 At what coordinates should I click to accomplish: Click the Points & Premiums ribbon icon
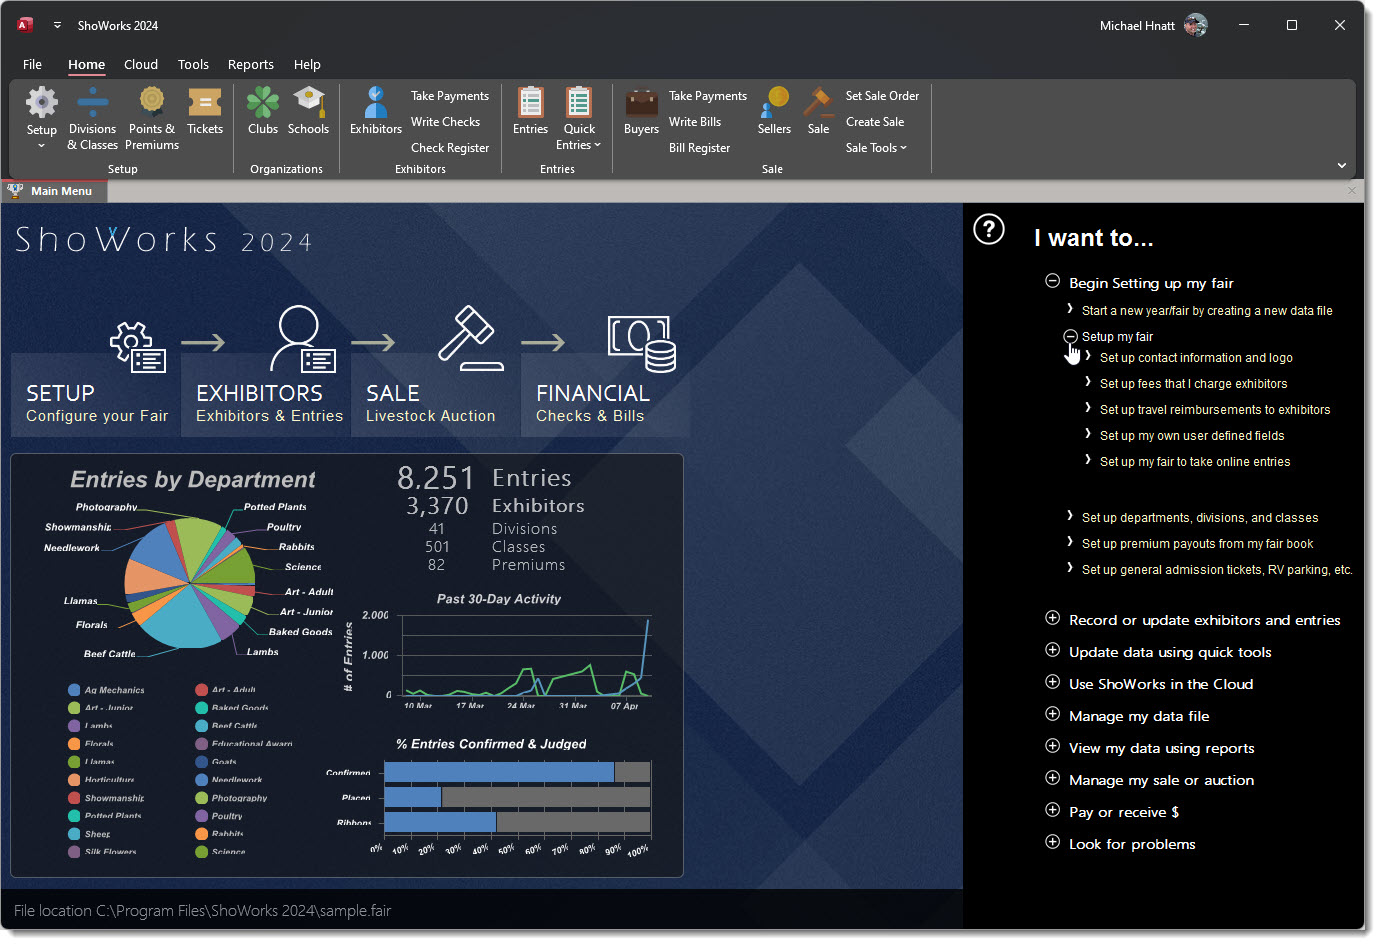[x=152, y=118]
